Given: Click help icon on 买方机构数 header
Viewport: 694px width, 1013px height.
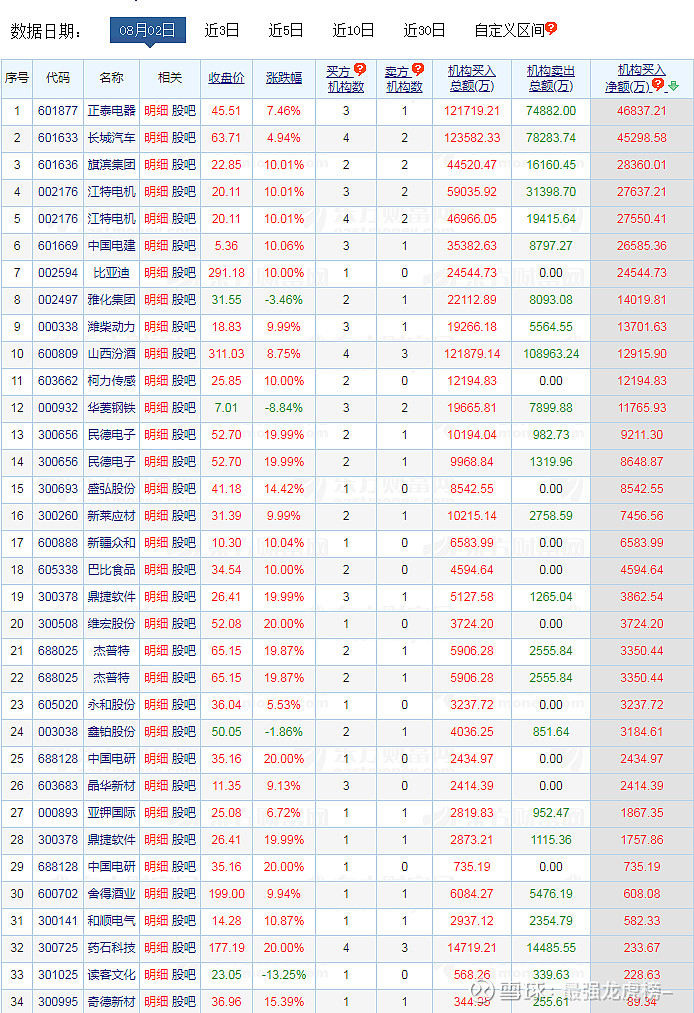Looking at the screenshot, I should pyautogui.click(x=360, y=68).
